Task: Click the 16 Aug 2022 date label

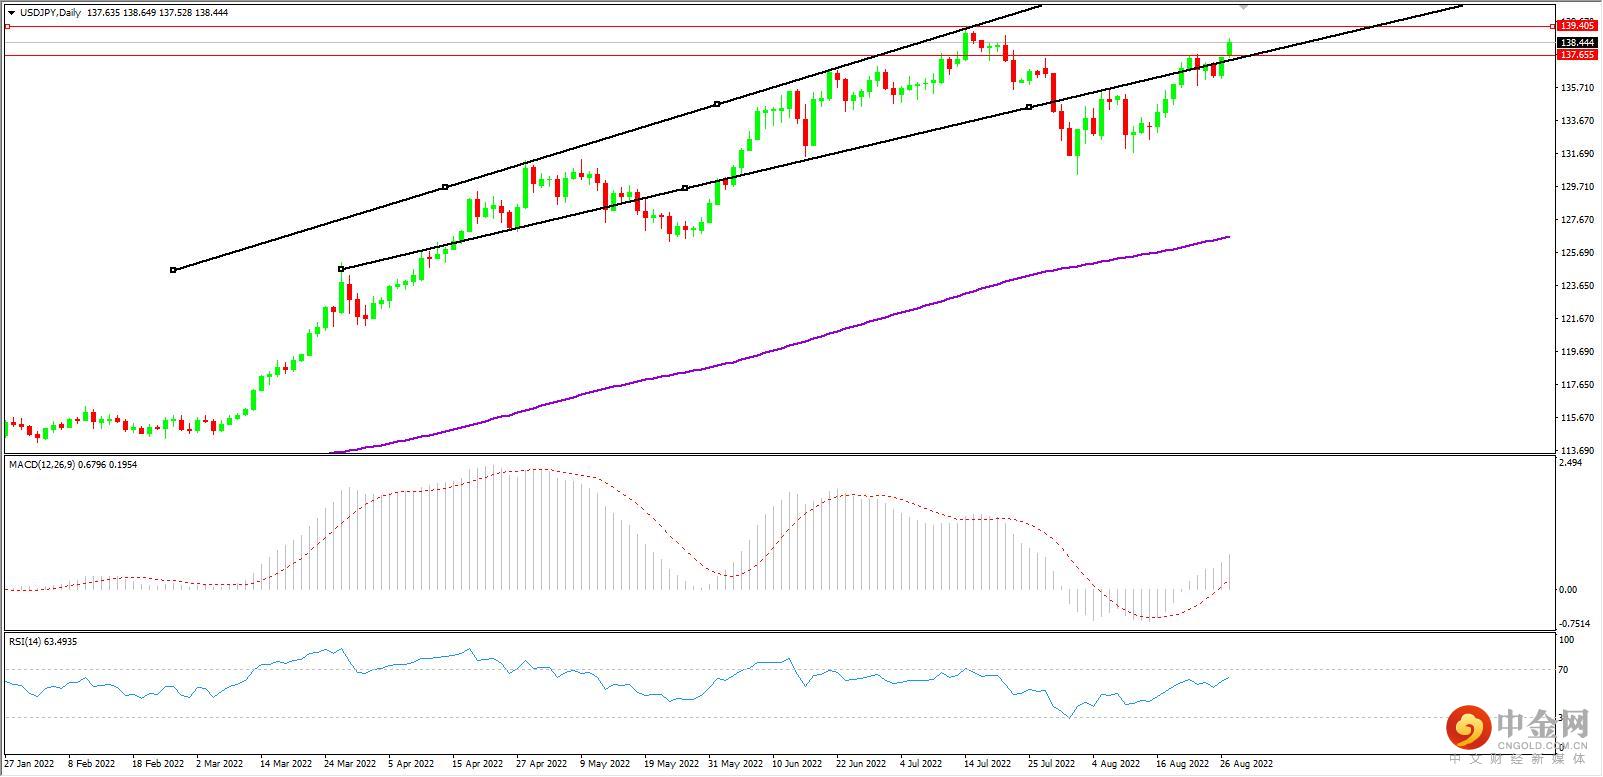Action: (1183, 763)
